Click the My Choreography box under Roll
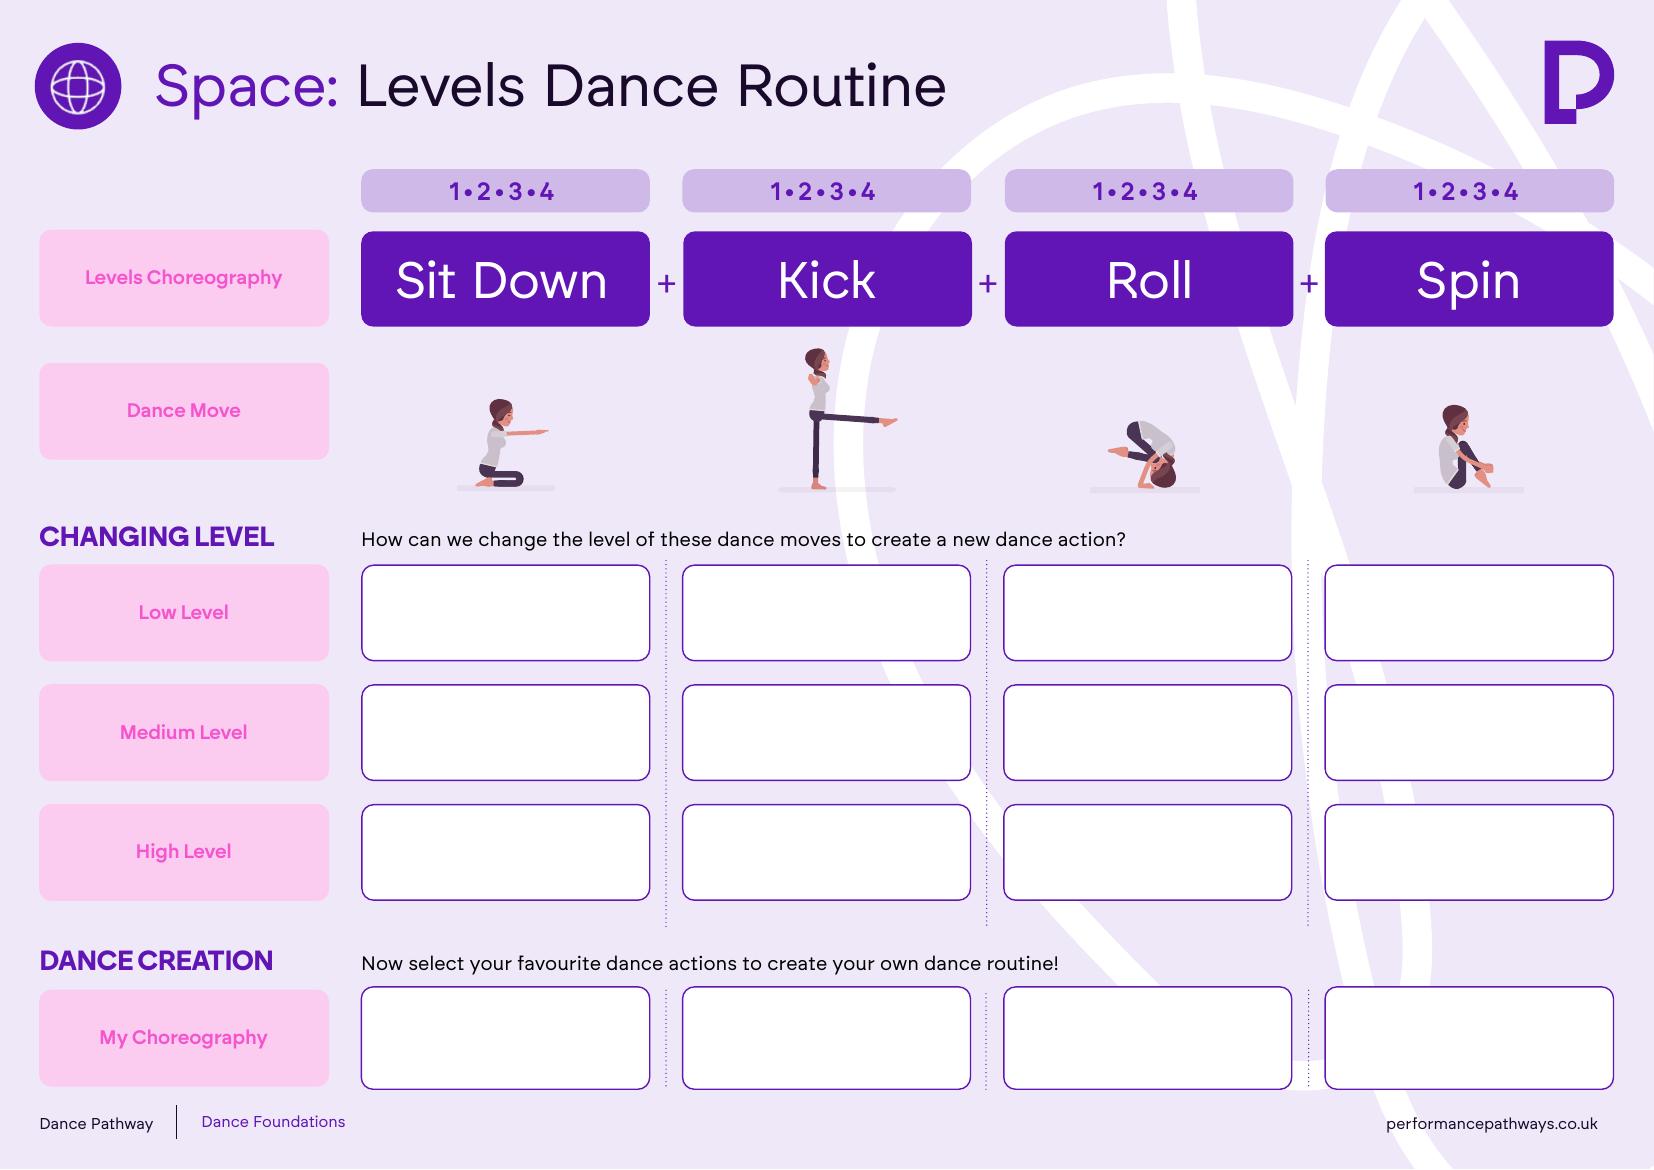Viewport: 1654px width, 1170px height. pyautogui.click(x=1148, y=1038)
